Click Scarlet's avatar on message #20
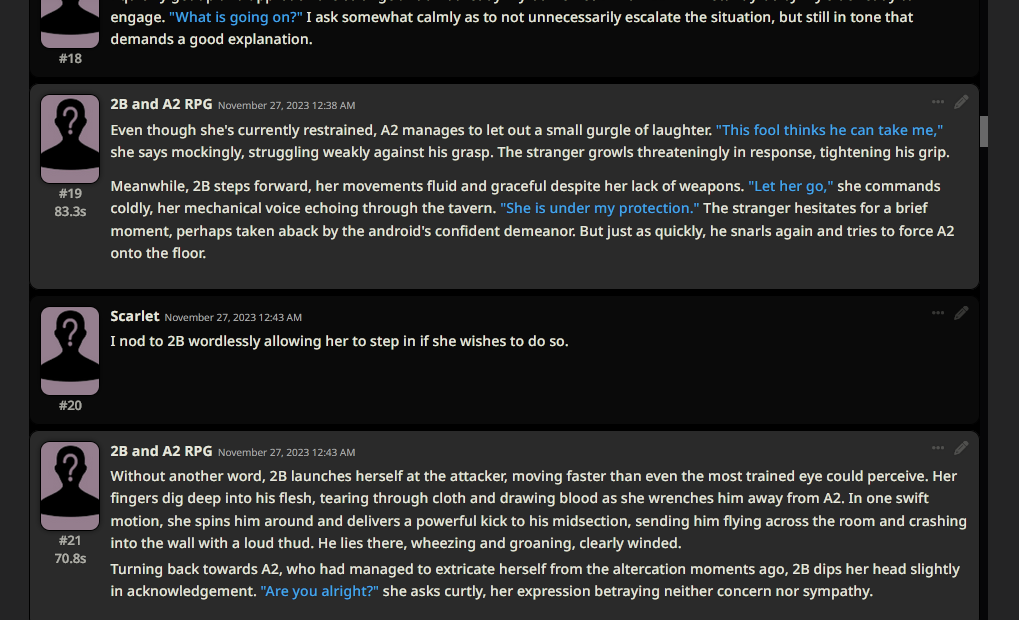This screenshot has height=620, width=1019. 70,350
